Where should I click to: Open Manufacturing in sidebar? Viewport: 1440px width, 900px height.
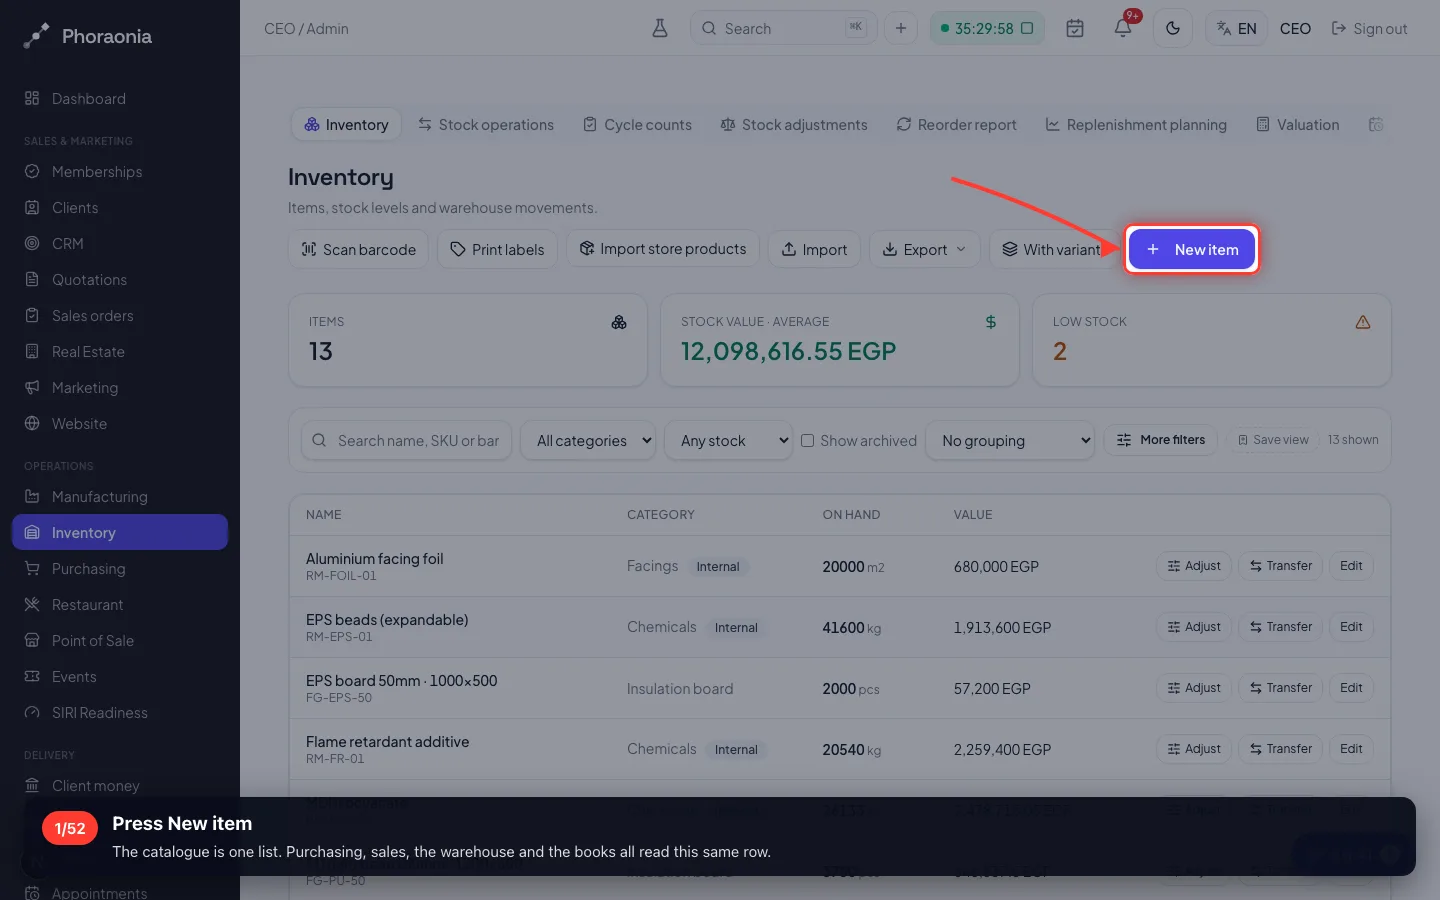(x=120, y=496)
